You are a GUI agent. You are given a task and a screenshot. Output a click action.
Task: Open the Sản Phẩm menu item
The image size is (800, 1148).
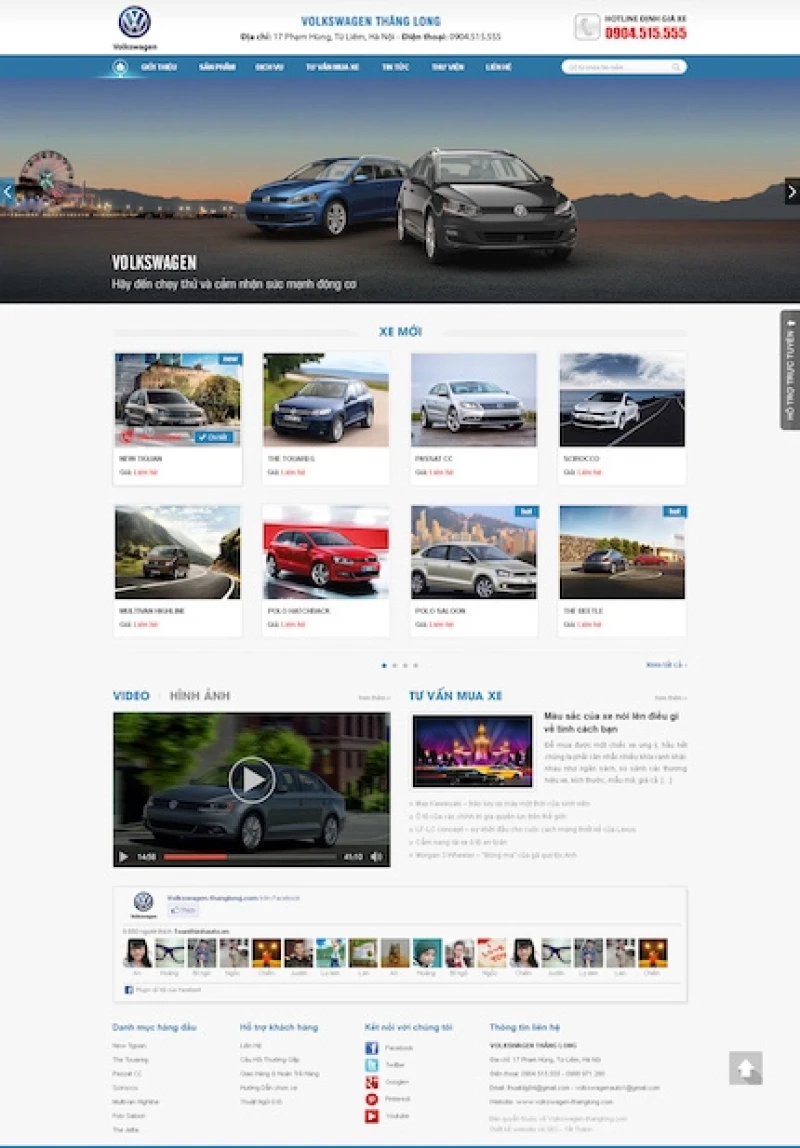217,68
